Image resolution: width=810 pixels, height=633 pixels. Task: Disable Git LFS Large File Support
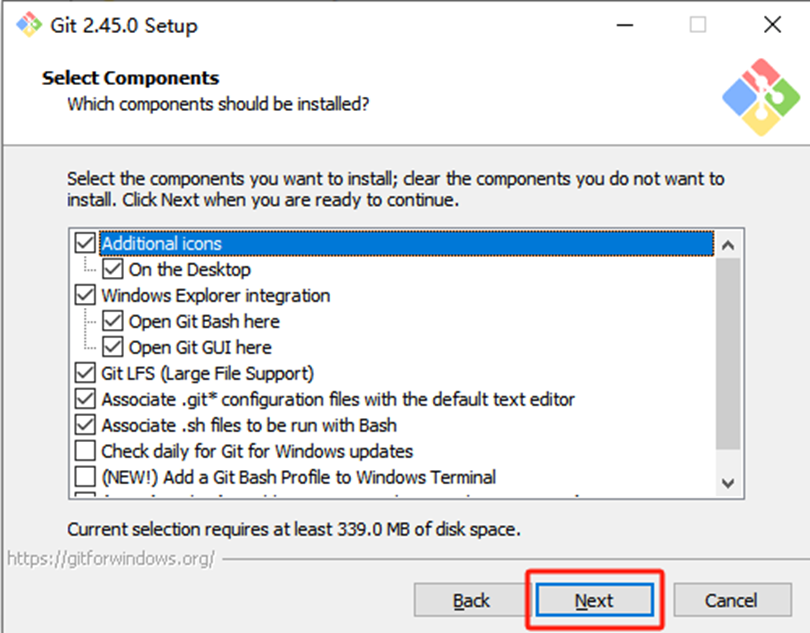85,373
